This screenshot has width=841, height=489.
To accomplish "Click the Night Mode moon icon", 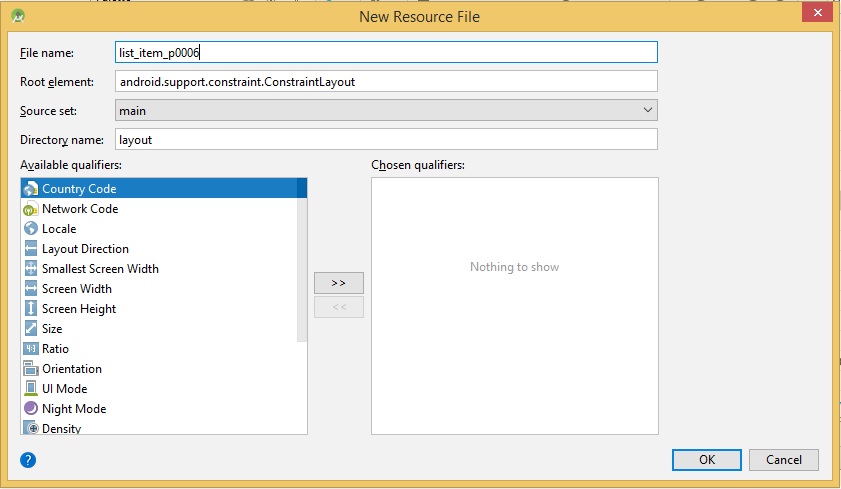I will pyautogui.click(x=30, y=409).
